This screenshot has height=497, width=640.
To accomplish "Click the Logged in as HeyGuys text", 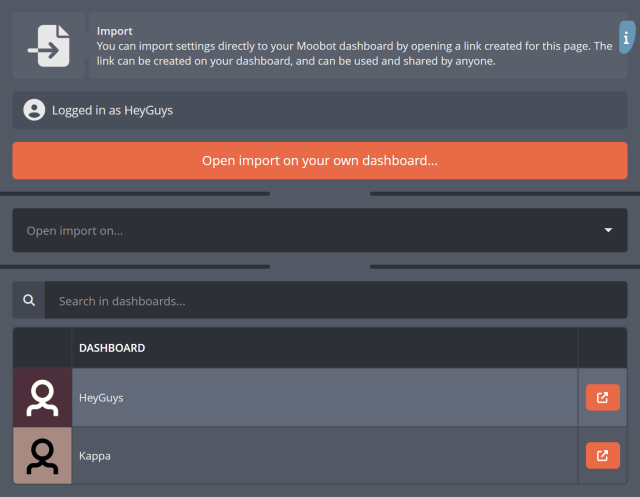I will (x=112, y=111).
